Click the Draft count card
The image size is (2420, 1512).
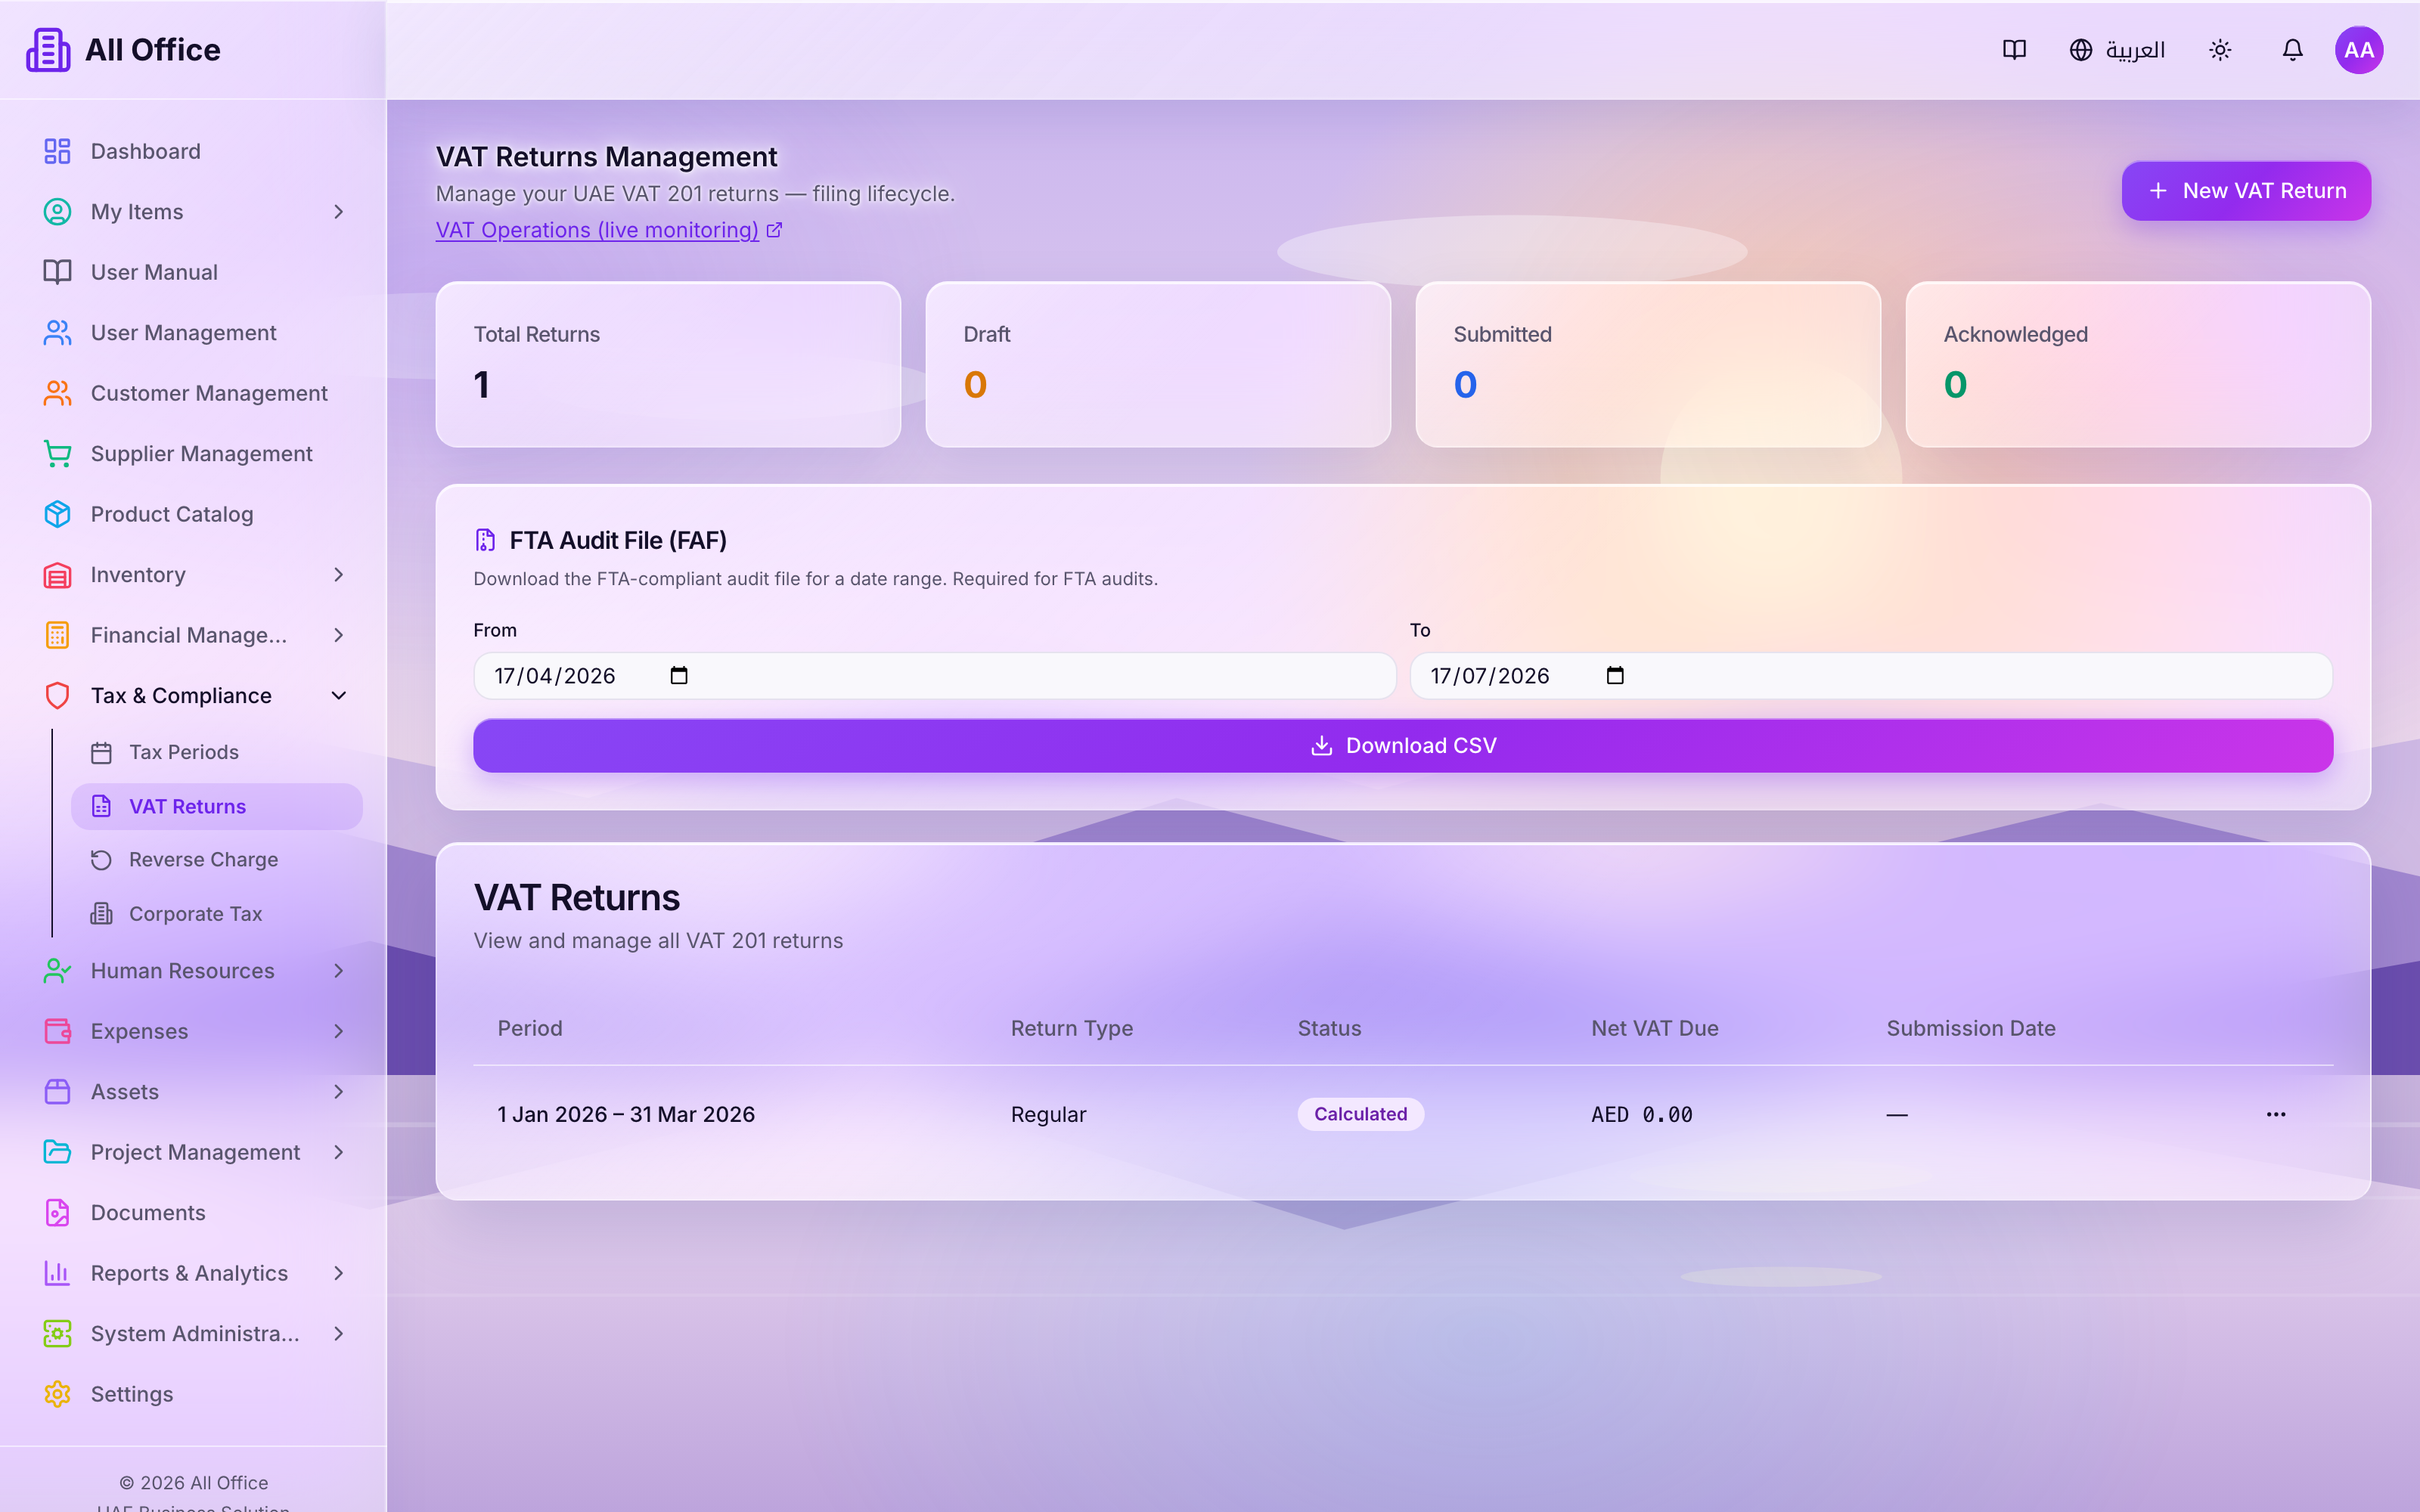[x=1158, y=365]
